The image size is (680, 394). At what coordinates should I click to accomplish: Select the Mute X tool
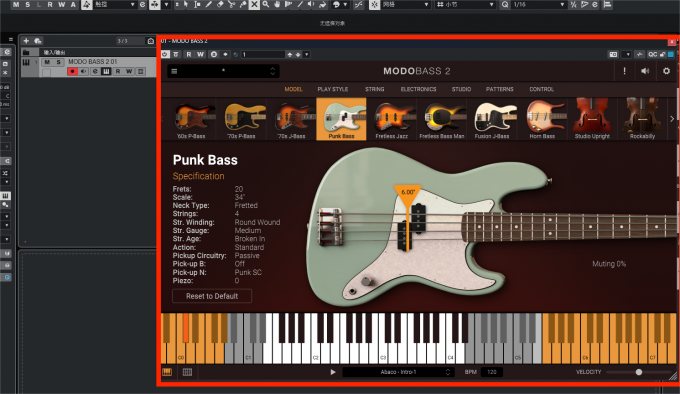tap(254, 4)
